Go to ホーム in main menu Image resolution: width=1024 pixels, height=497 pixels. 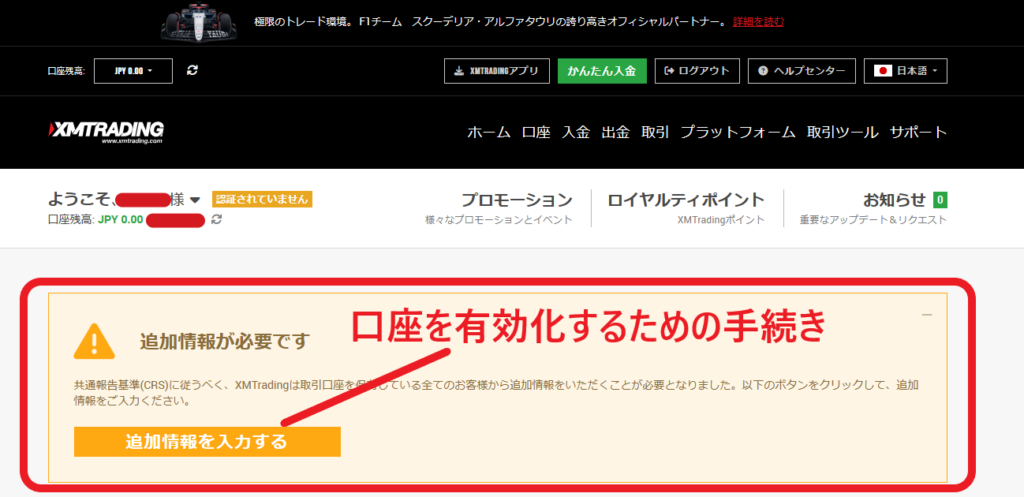[x=489, y=132]
